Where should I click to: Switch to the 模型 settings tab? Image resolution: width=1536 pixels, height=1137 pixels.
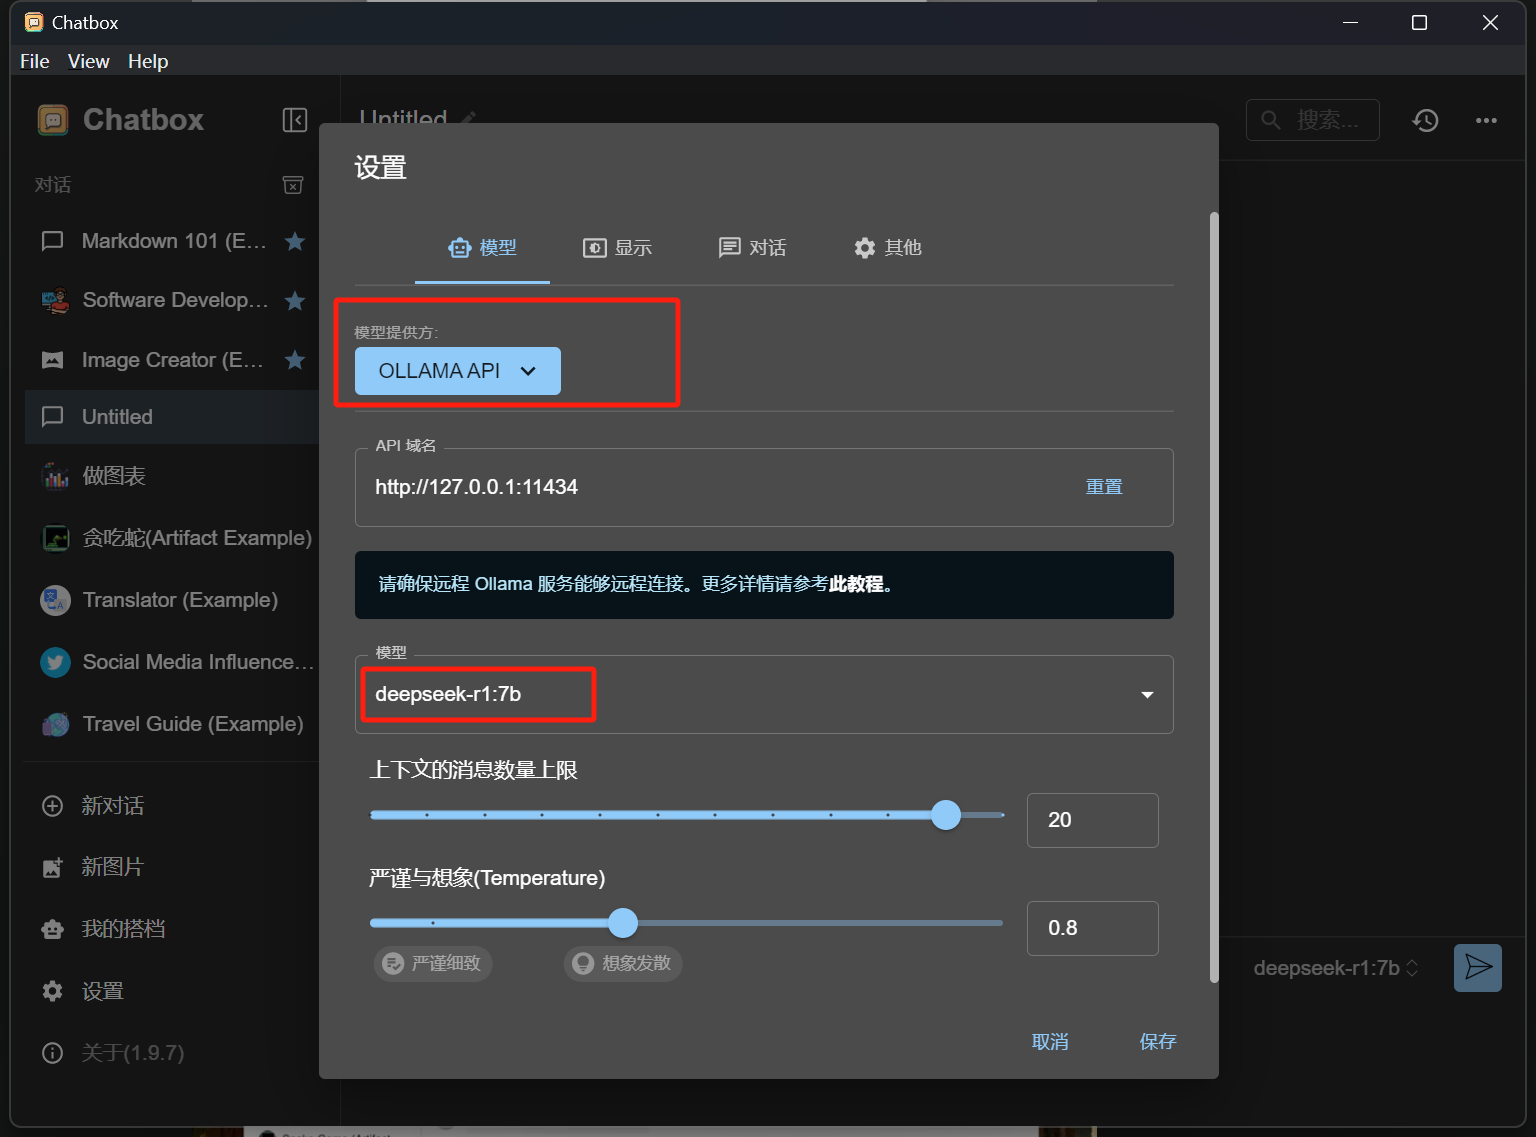click(483, 248)
